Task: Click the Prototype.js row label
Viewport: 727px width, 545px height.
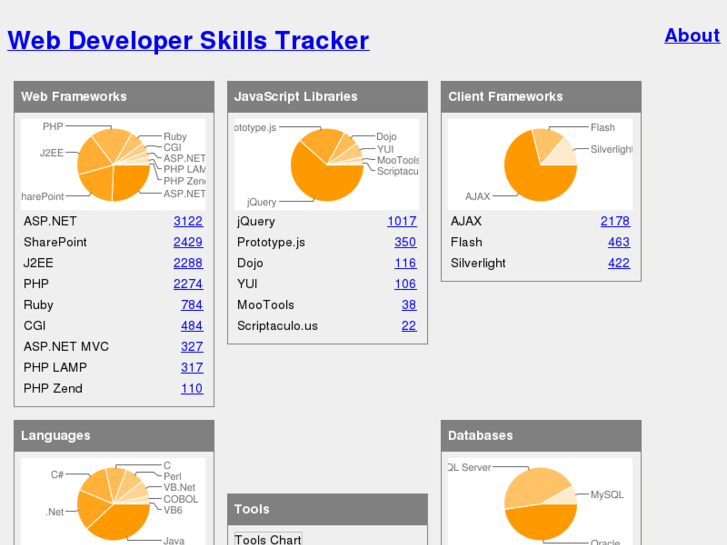Action: (271, 242)
